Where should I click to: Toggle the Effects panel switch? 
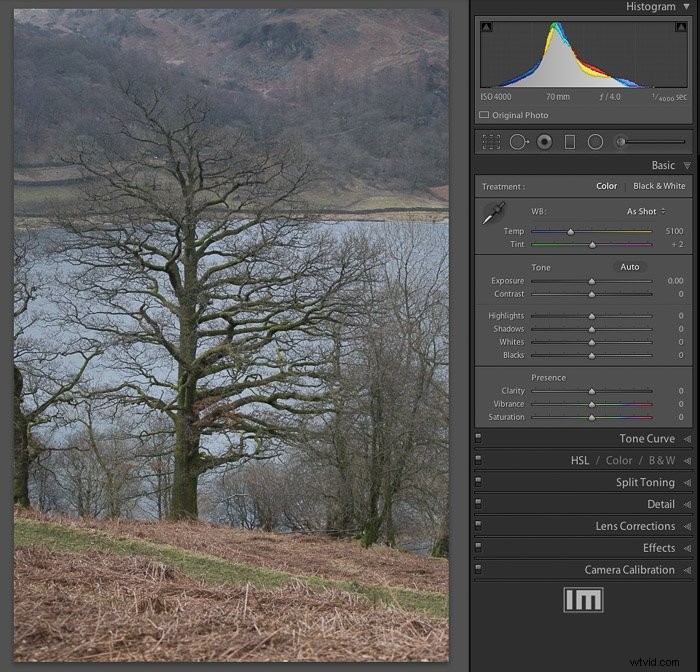coord(478,547)
